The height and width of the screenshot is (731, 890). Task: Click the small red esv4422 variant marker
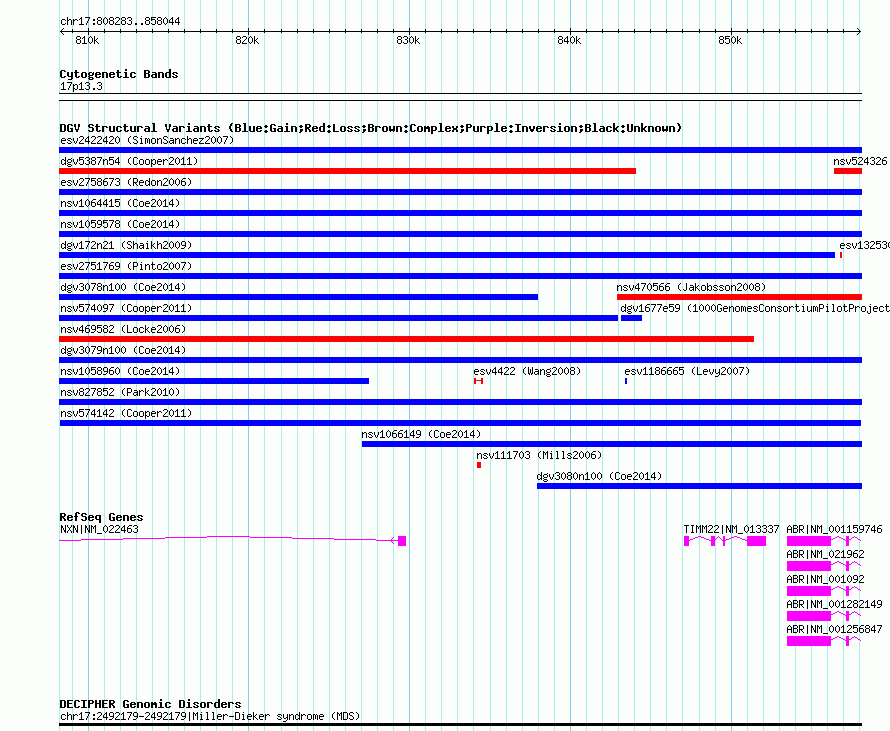pyautogui.click(x=479, y=381)
